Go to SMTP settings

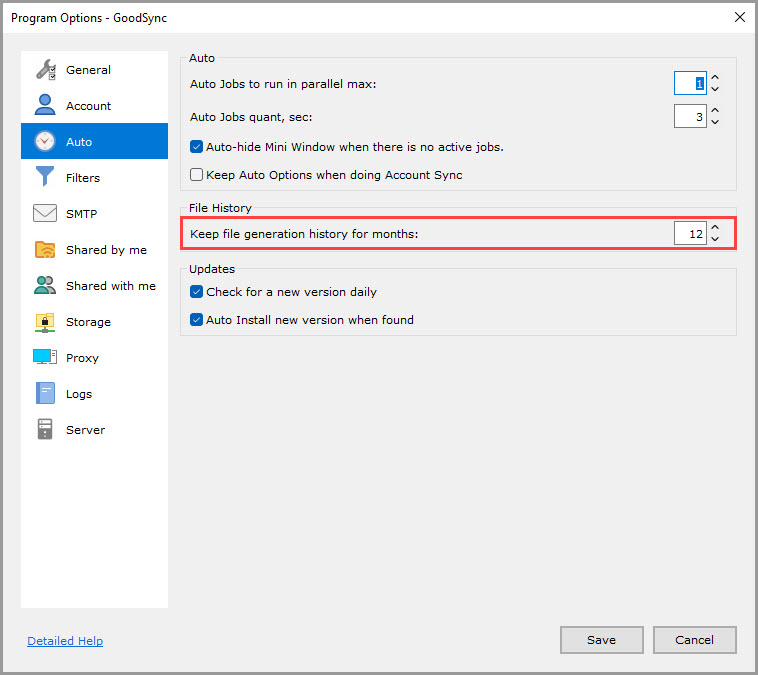(x=94, y=213)
